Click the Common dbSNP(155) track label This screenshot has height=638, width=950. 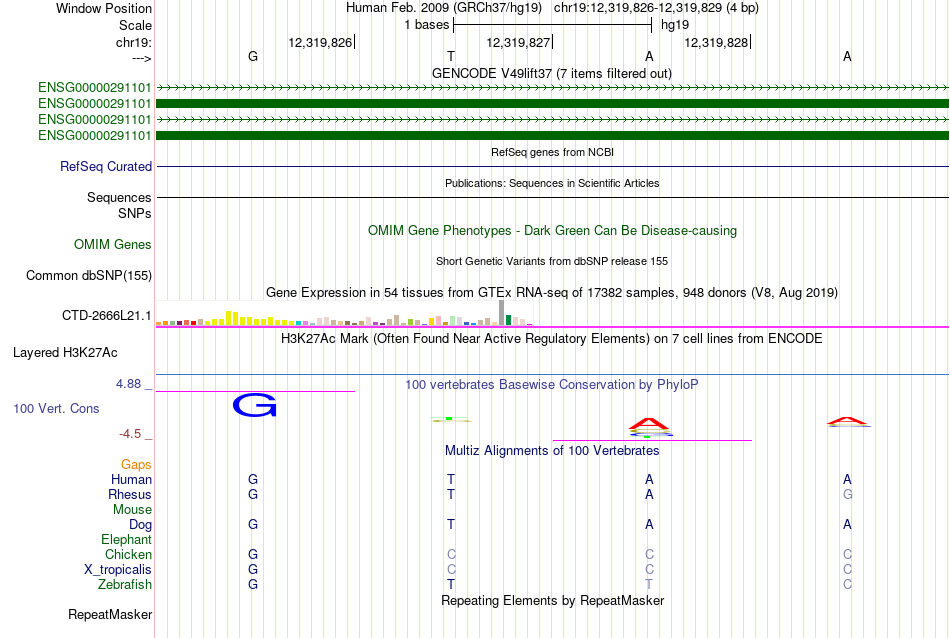click(x=89, y=276)
